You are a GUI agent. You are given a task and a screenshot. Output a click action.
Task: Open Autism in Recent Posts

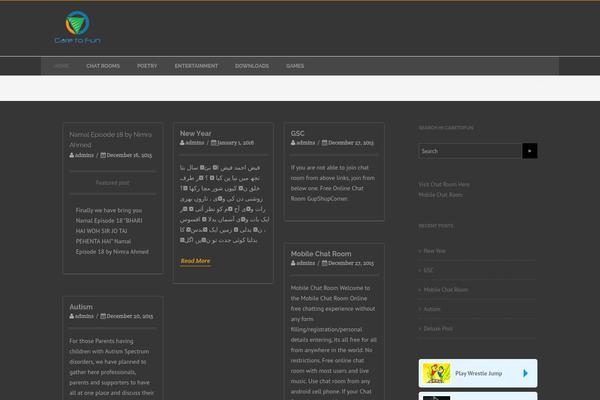432,309
